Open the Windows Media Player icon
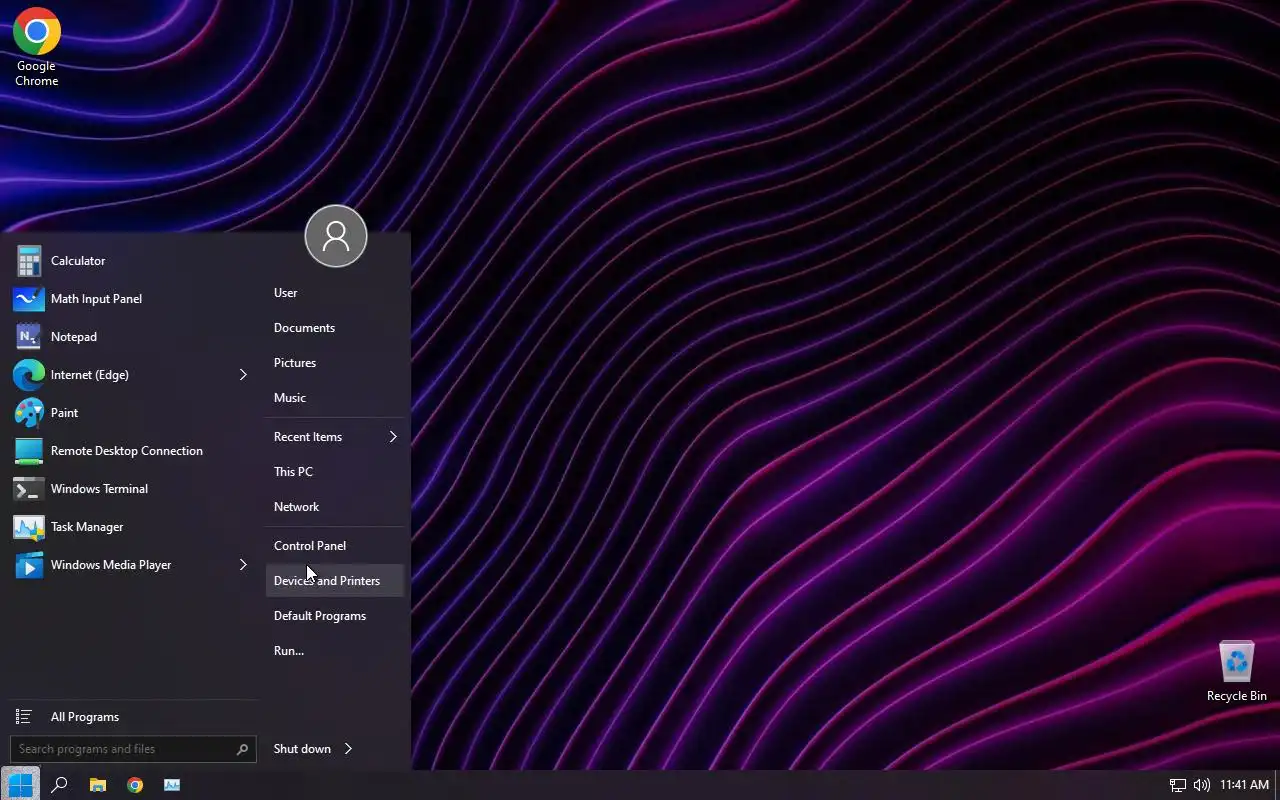This screenshot has width=1280, height=800. pyautogui.click(x=28, y=565)
